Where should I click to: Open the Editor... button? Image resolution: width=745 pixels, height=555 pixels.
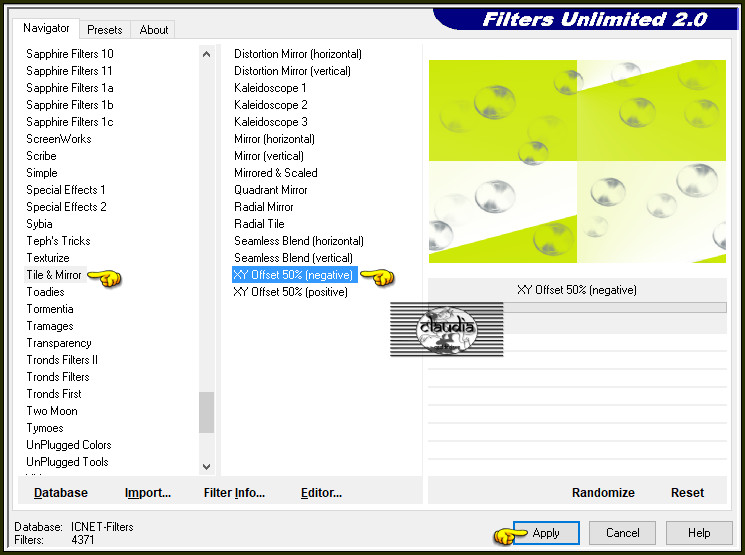click(x=321, y=493)
